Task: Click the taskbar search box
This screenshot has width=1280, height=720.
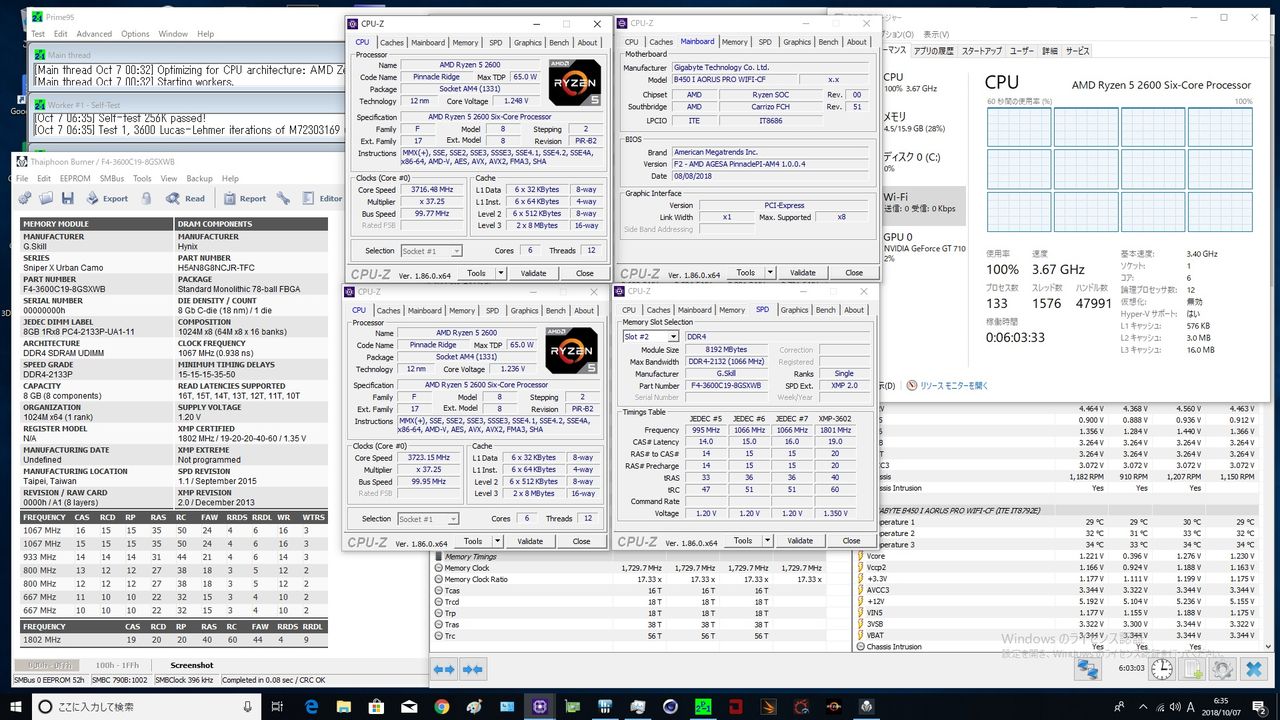Action: [x=148, y=706]
